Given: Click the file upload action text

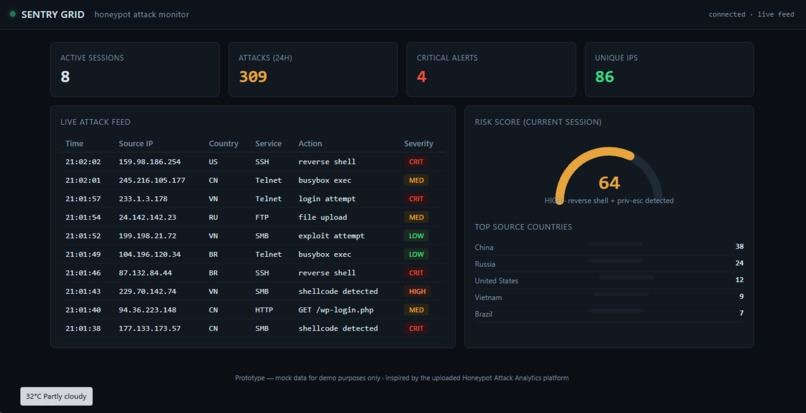Looking at the screenshot, I should coord(323,217).
